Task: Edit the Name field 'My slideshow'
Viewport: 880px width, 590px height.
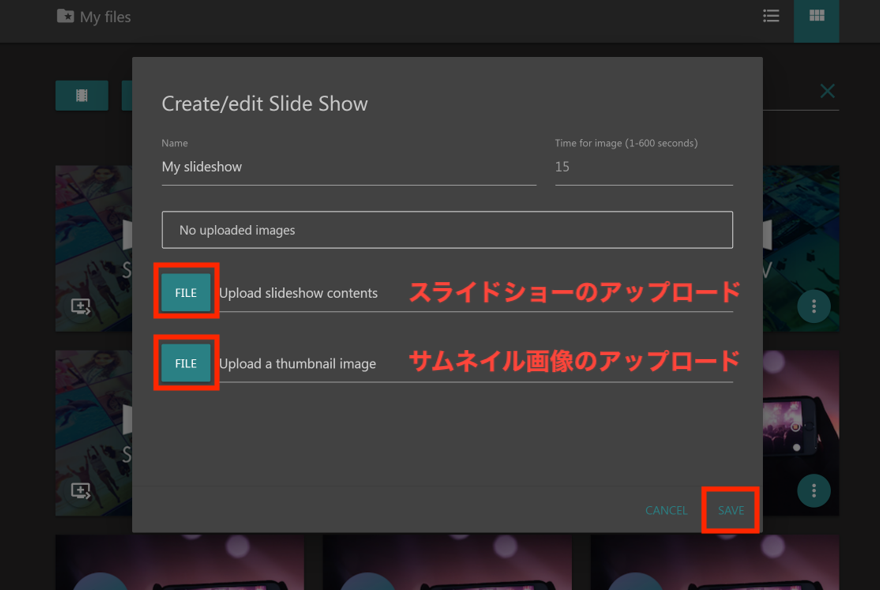Action: click(349, 167)
